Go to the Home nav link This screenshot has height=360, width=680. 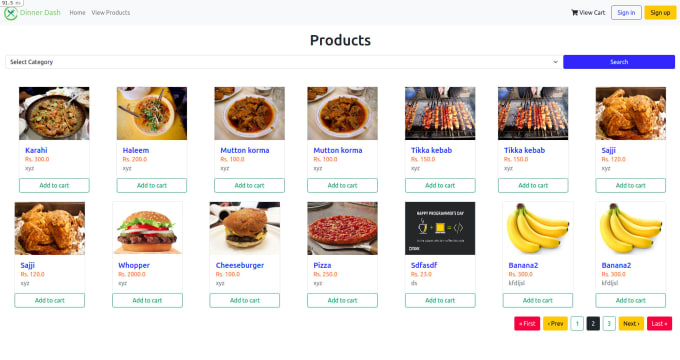[77, 13]
